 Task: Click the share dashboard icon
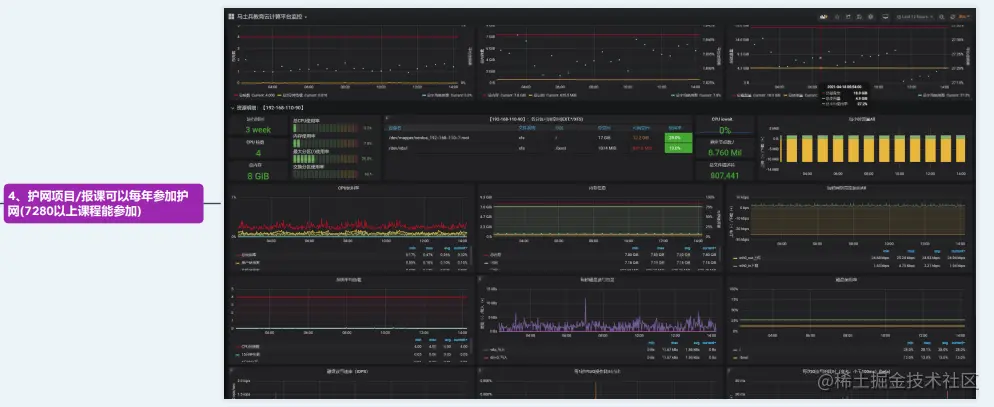pos(848,17)
